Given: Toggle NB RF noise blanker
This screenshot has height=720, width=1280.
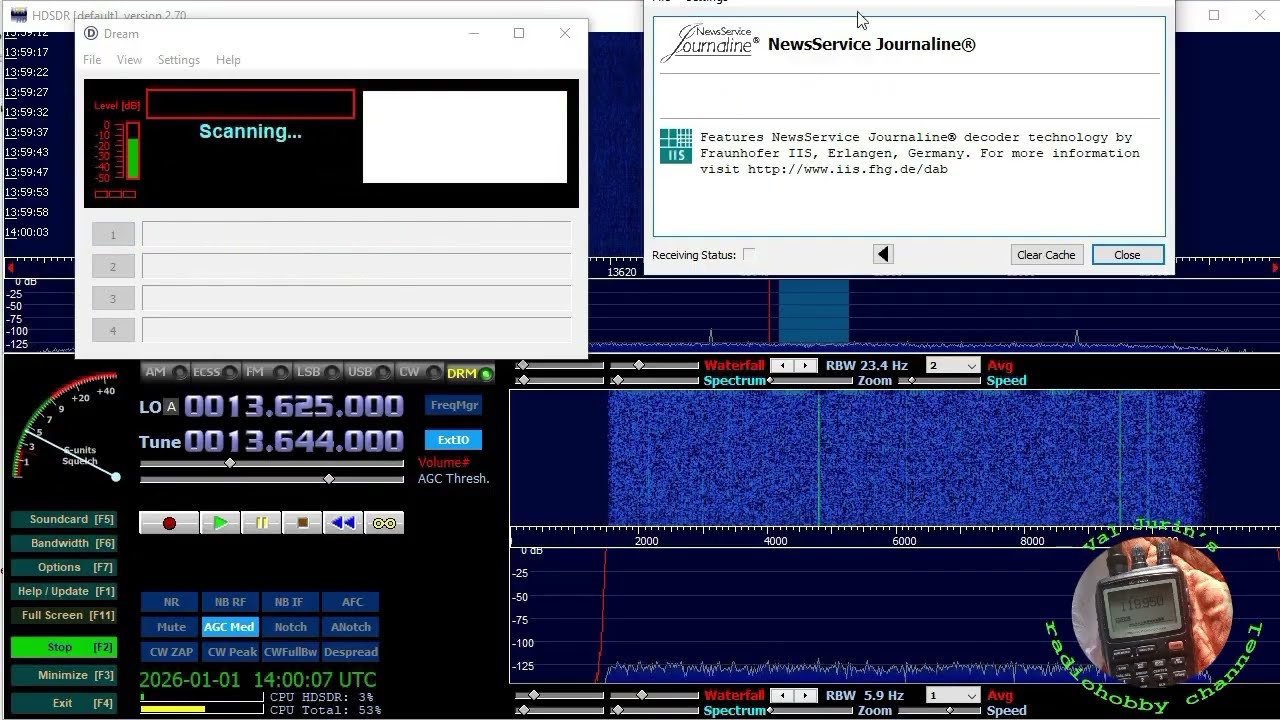Looking at the screenshot, I should 230,602.
